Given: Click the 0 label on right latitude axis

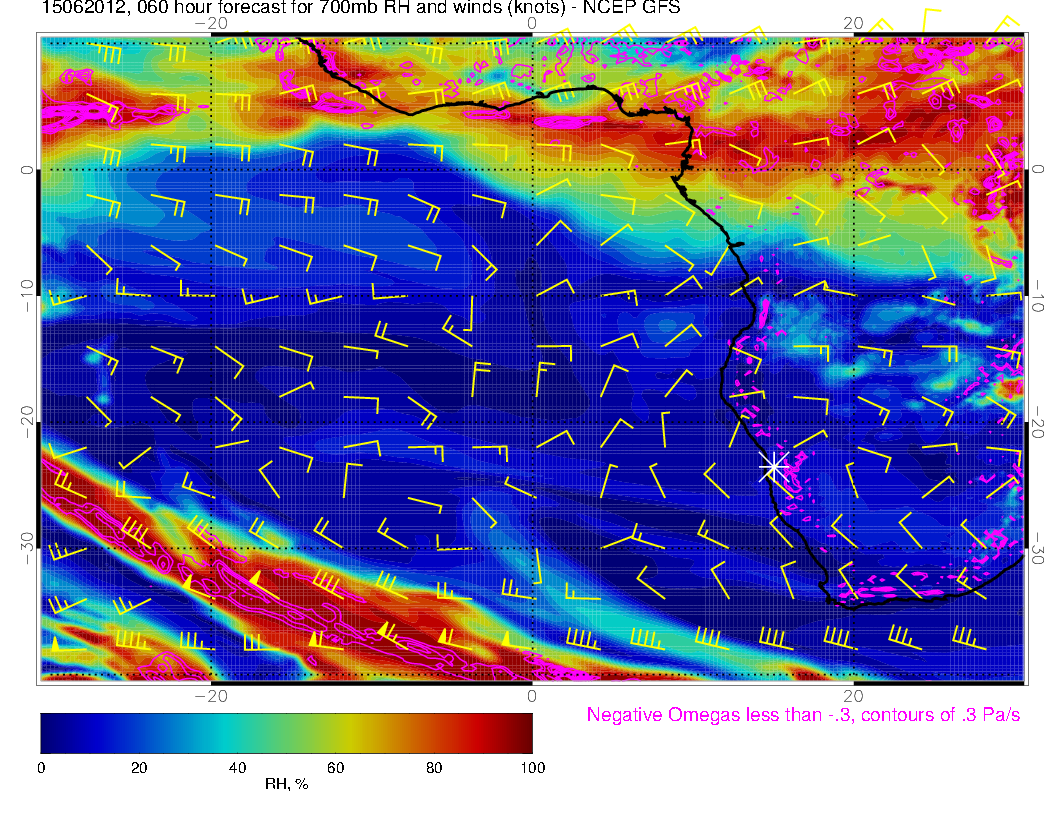Looking at the screenshot, I should 1040,170.
